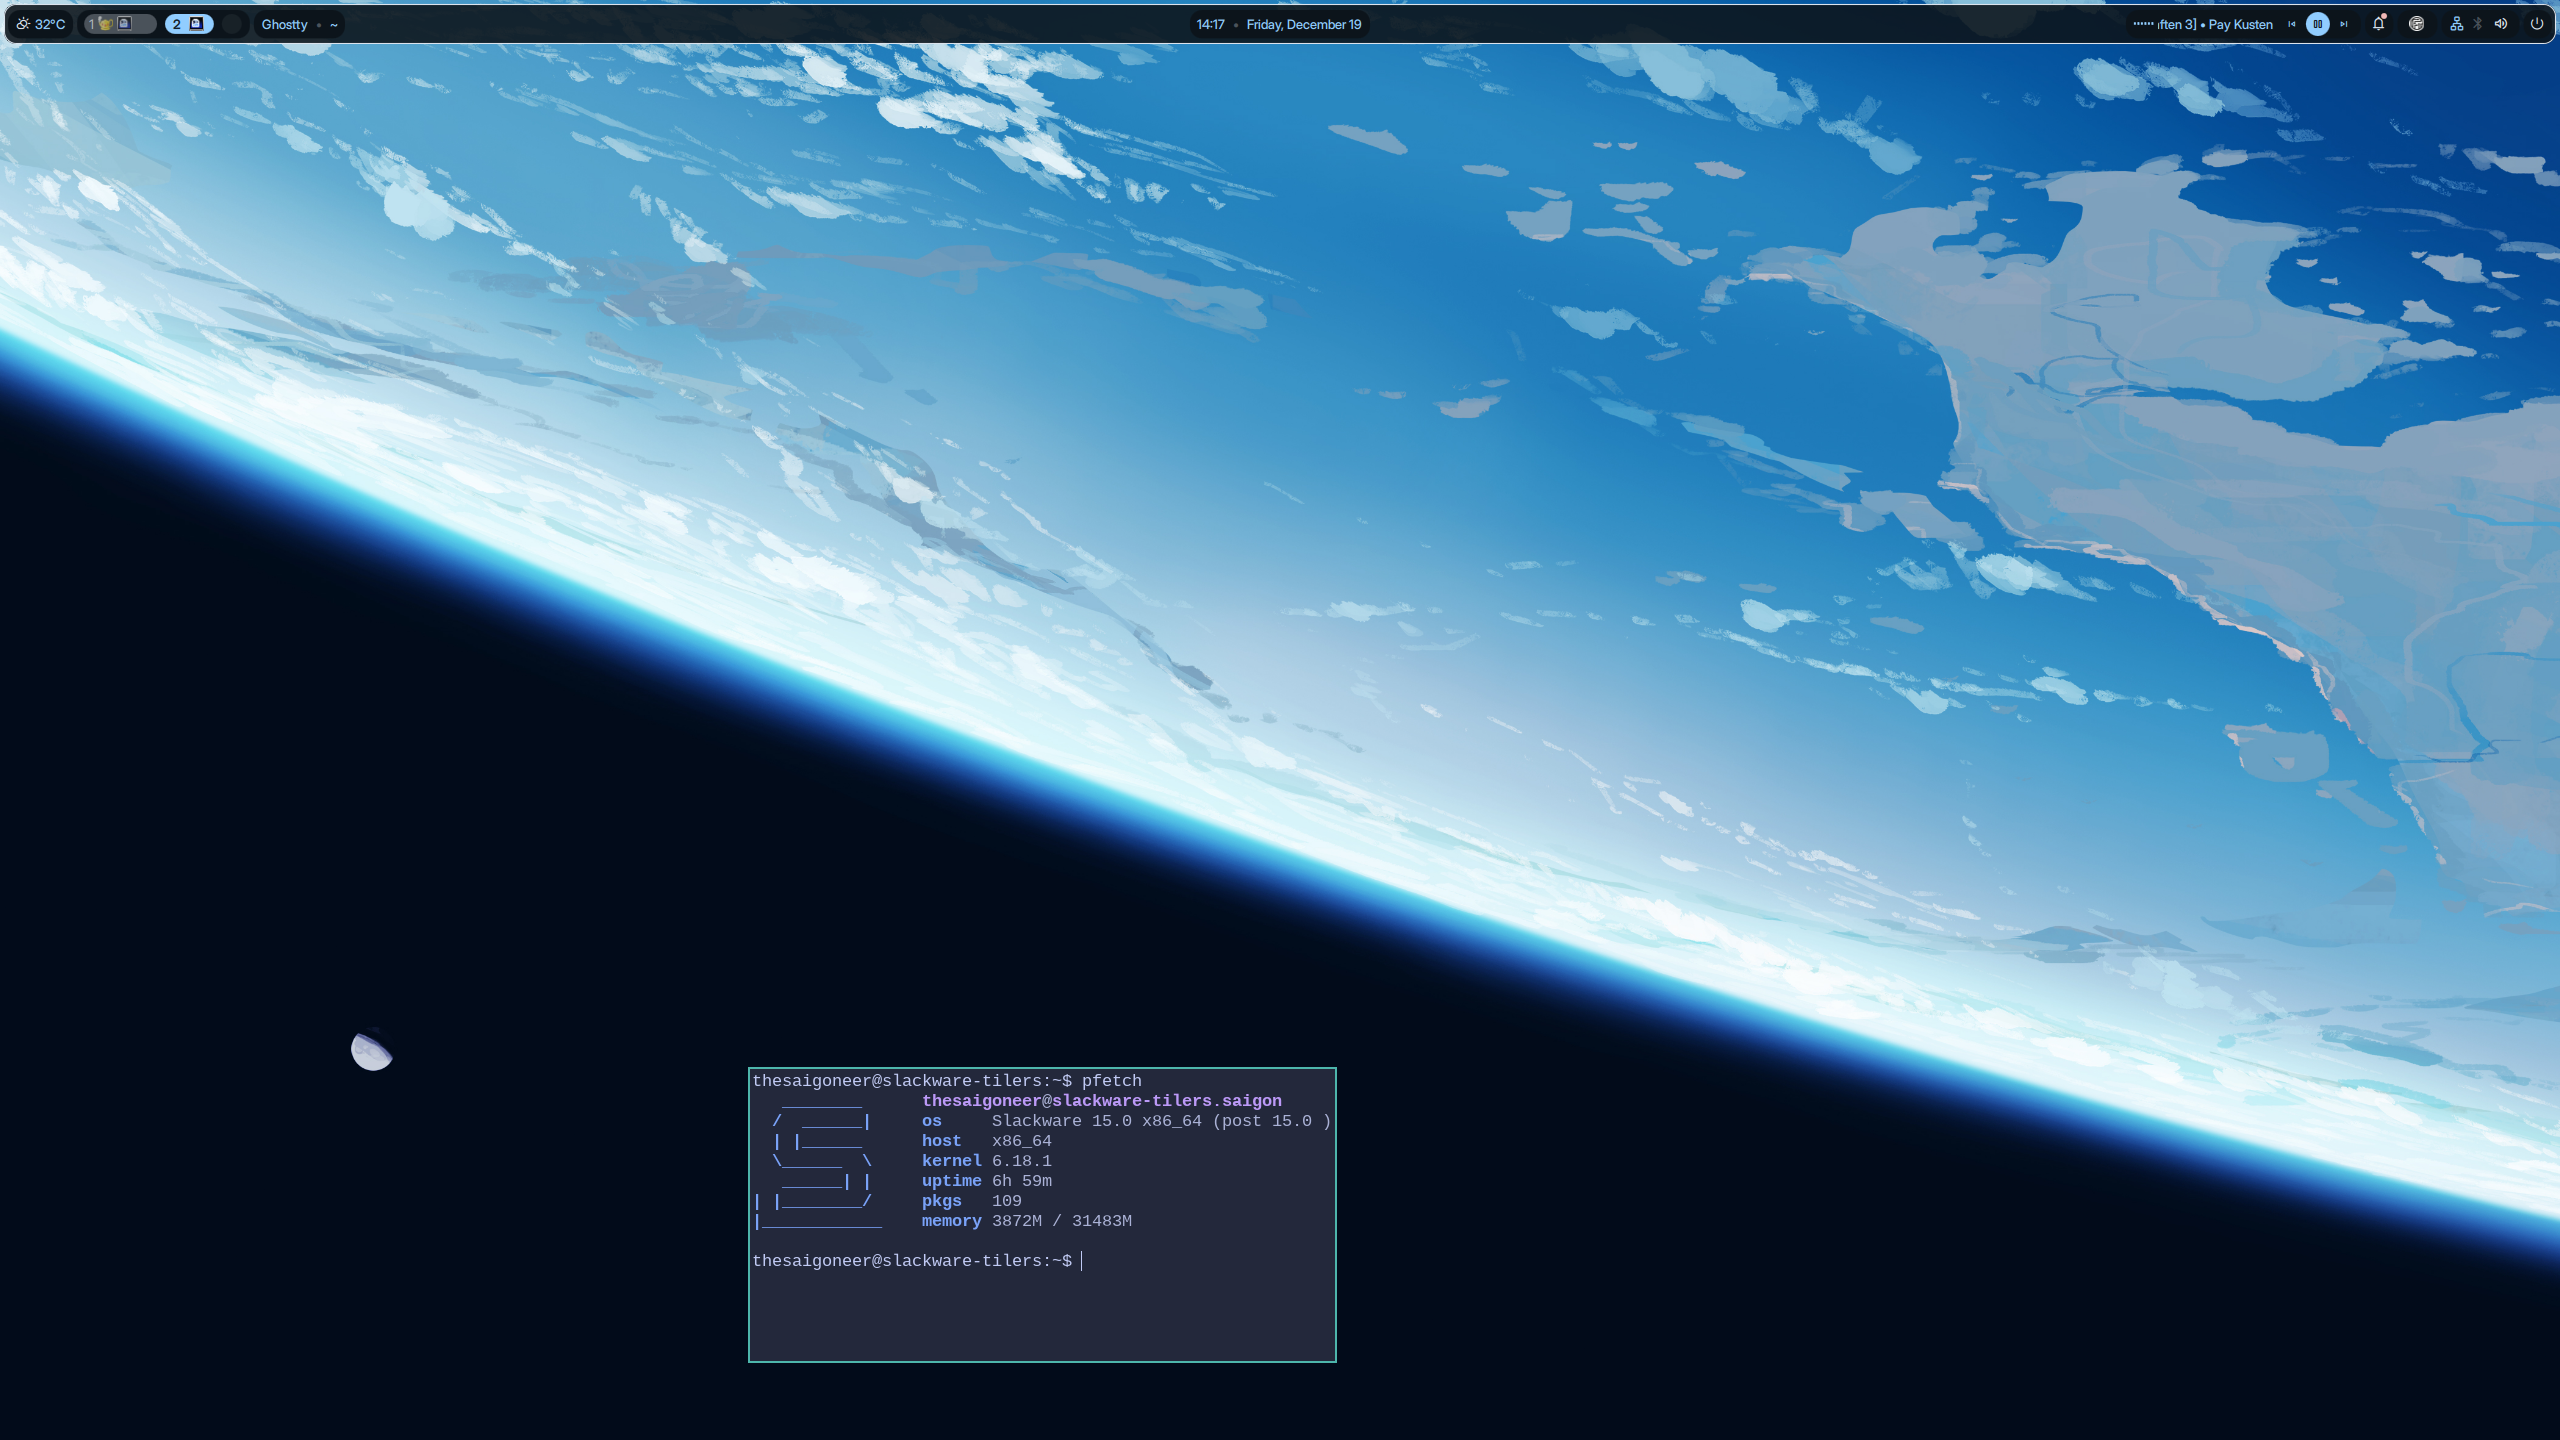Open the power menu icon
2560x1440 pixels.
[2536, 24]
